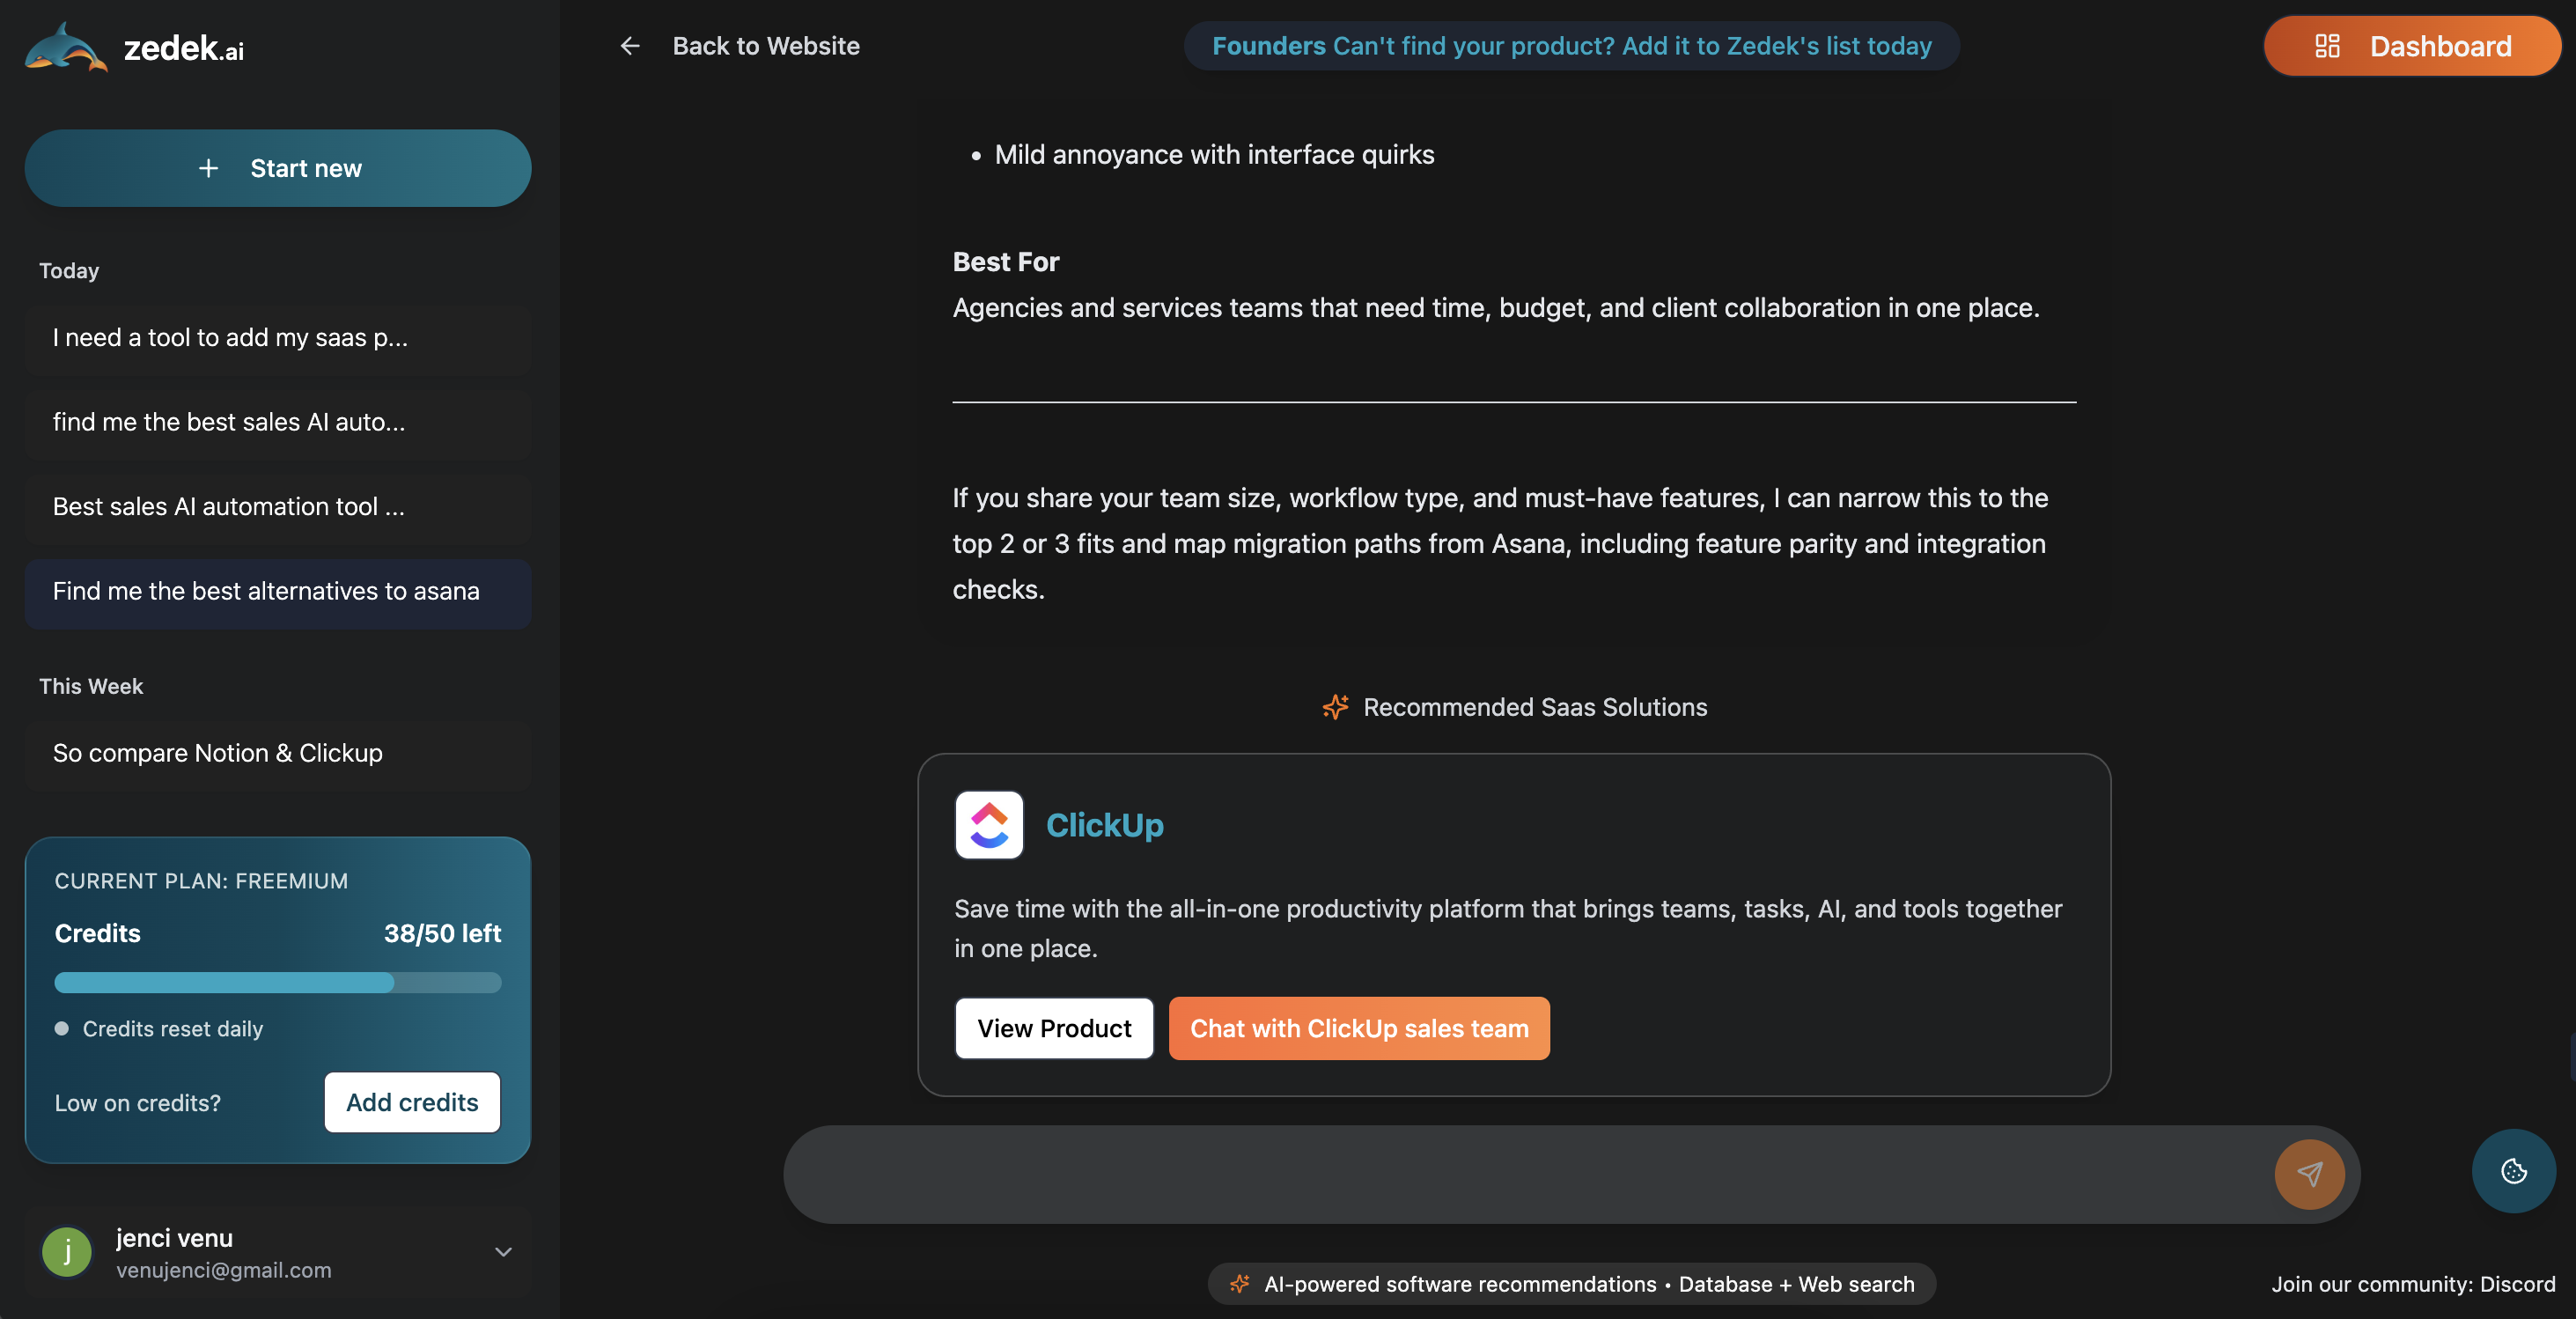2576x1319 pixels.
Task: Click the ClickUp product logo icon
Action: pos(989,825)
